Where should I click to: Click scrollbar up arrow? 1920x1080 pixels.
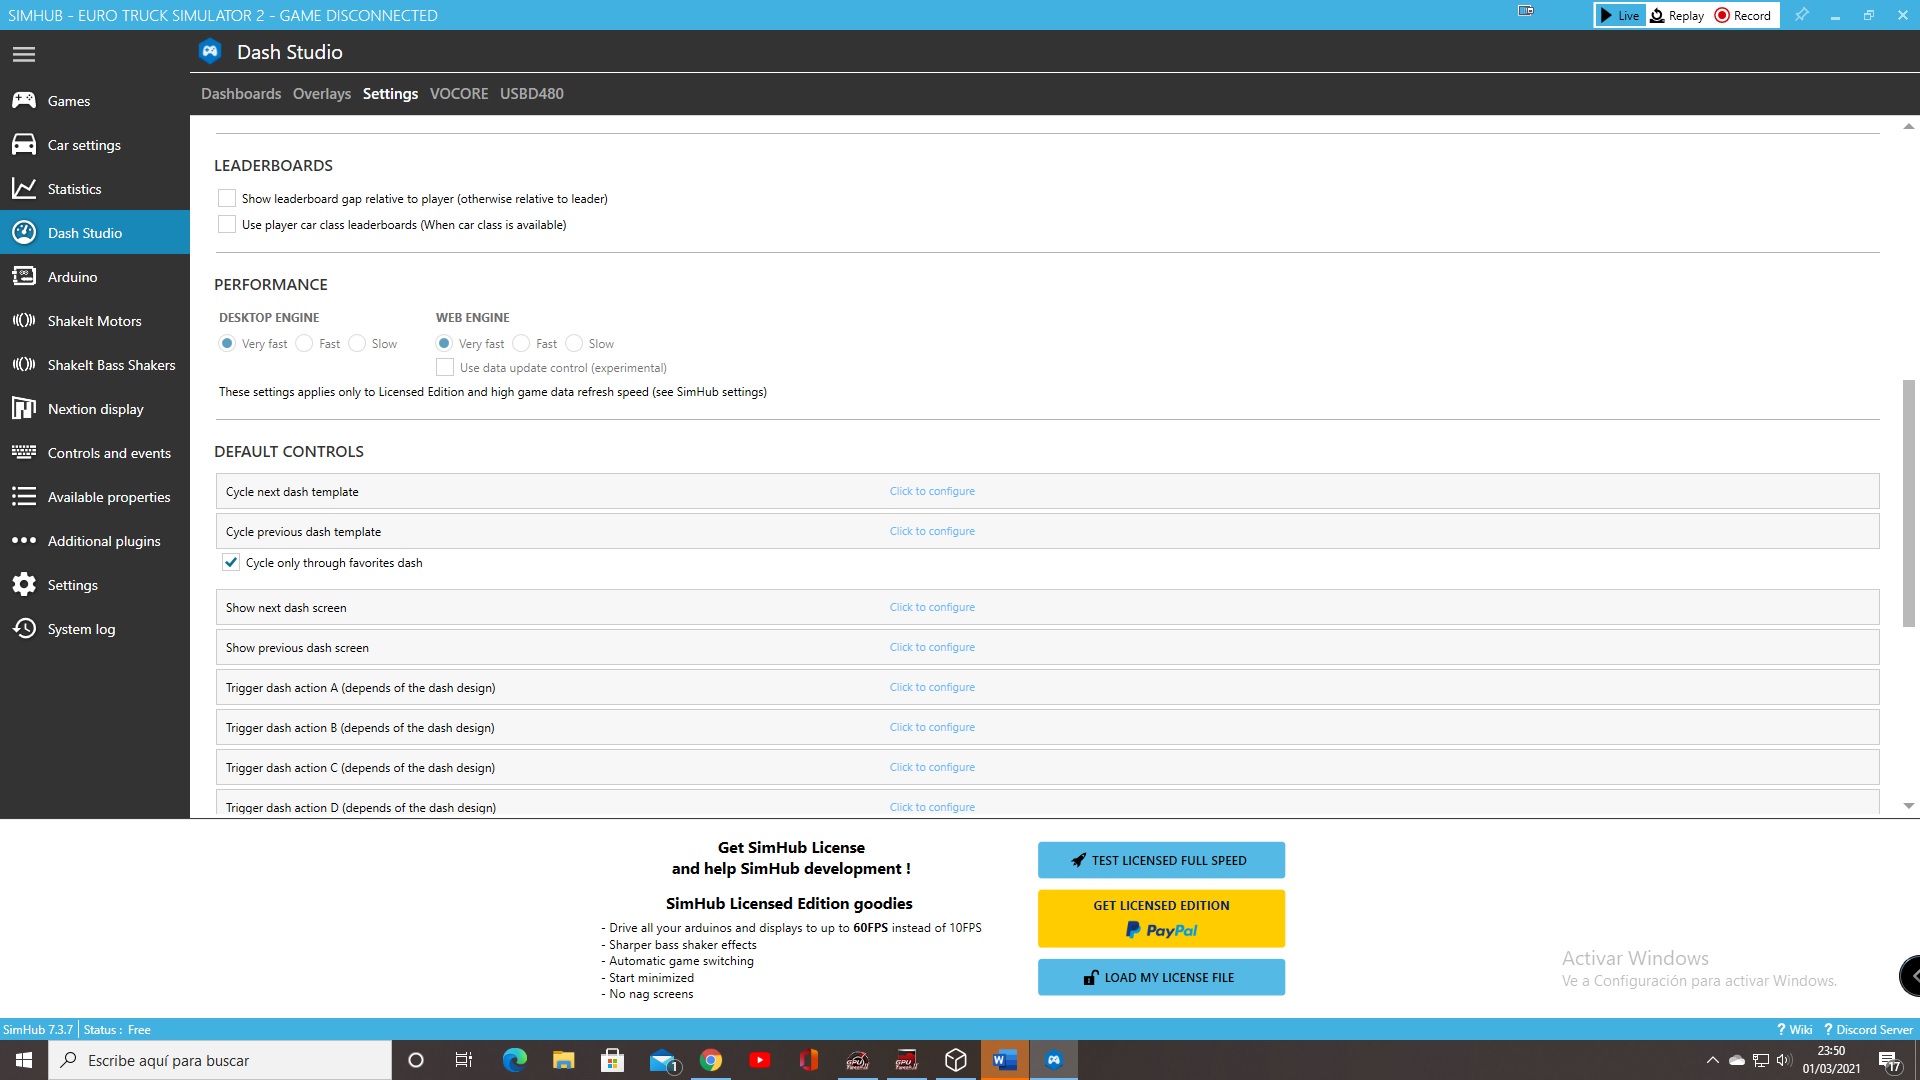[1909, 126]
